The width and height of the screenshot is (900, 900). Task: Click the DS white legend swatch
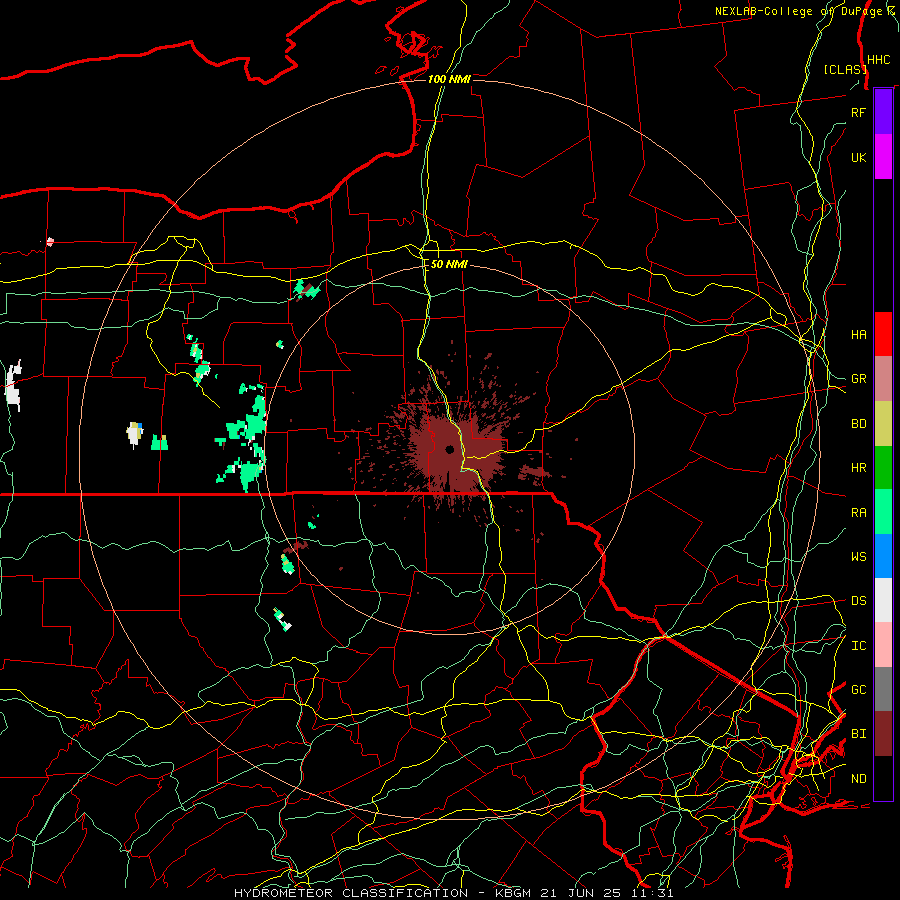[x=883, y=600]
